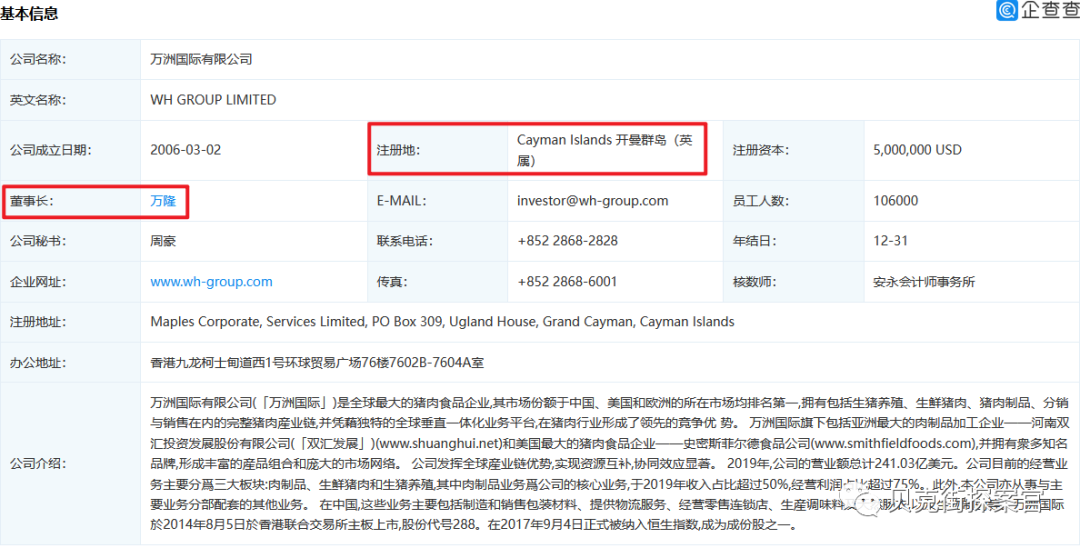This screenshot has height=548, width=1080.
Task: Select the founding date 2006-03-02
Action: (185, 150)
